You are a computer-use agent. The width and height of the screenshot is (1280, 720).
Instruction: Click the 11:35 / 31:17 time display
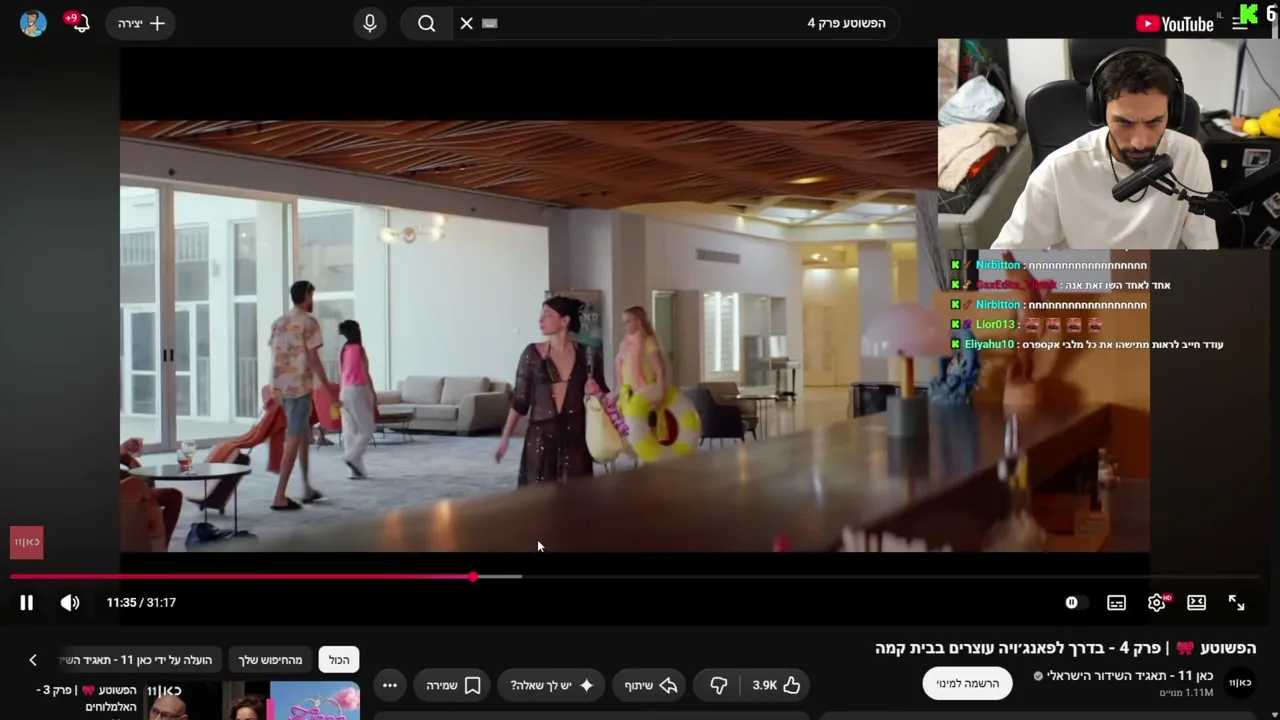pos(141,602)
